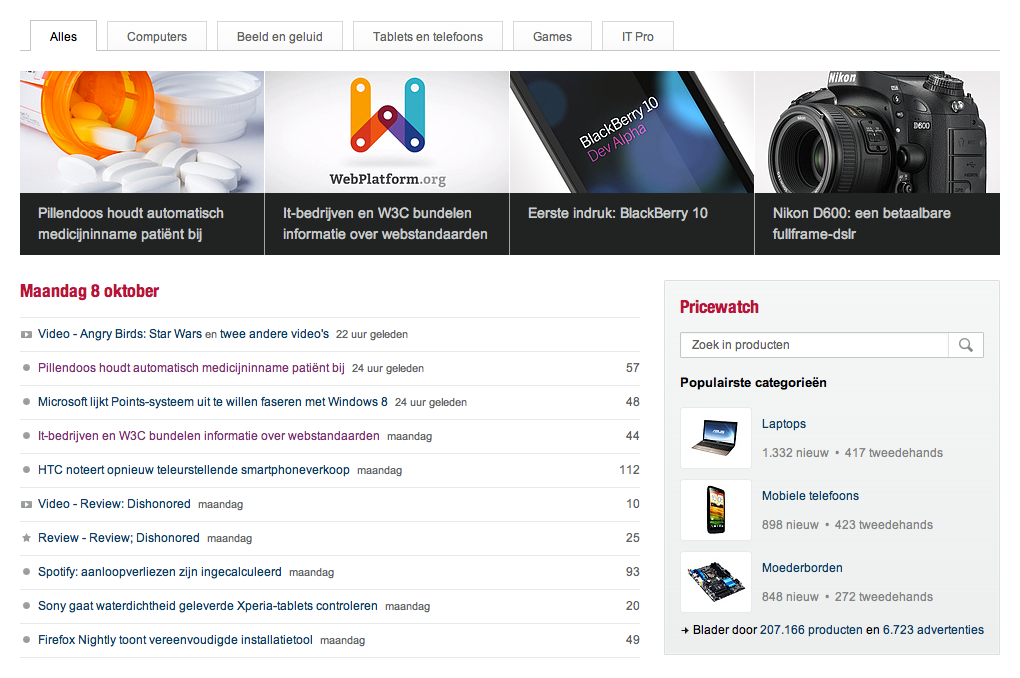Image resolution: width=1020 pixels, height=678 pixels.
Task: Open HTC noteert teleurstellende smartphoneverkoop article
Action: [x=194, y=470]
